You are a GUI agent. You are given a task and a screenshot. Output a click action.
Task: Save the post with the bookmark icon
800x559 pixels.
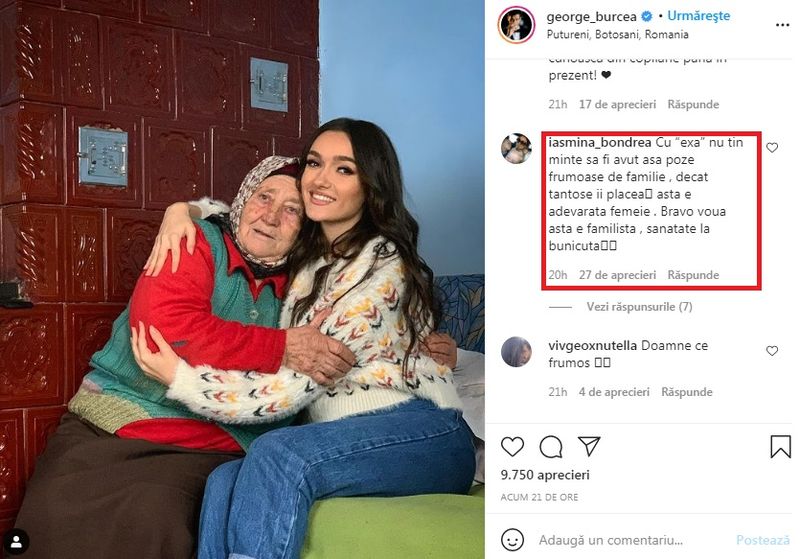tap(780, 447)
